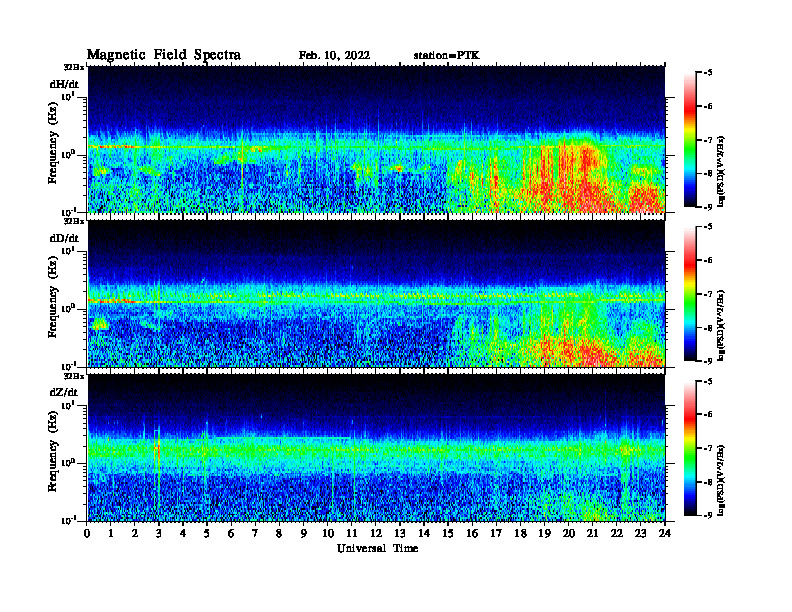
Task: Click hour "8" on the time axis
Action: [x=279, y=534]
